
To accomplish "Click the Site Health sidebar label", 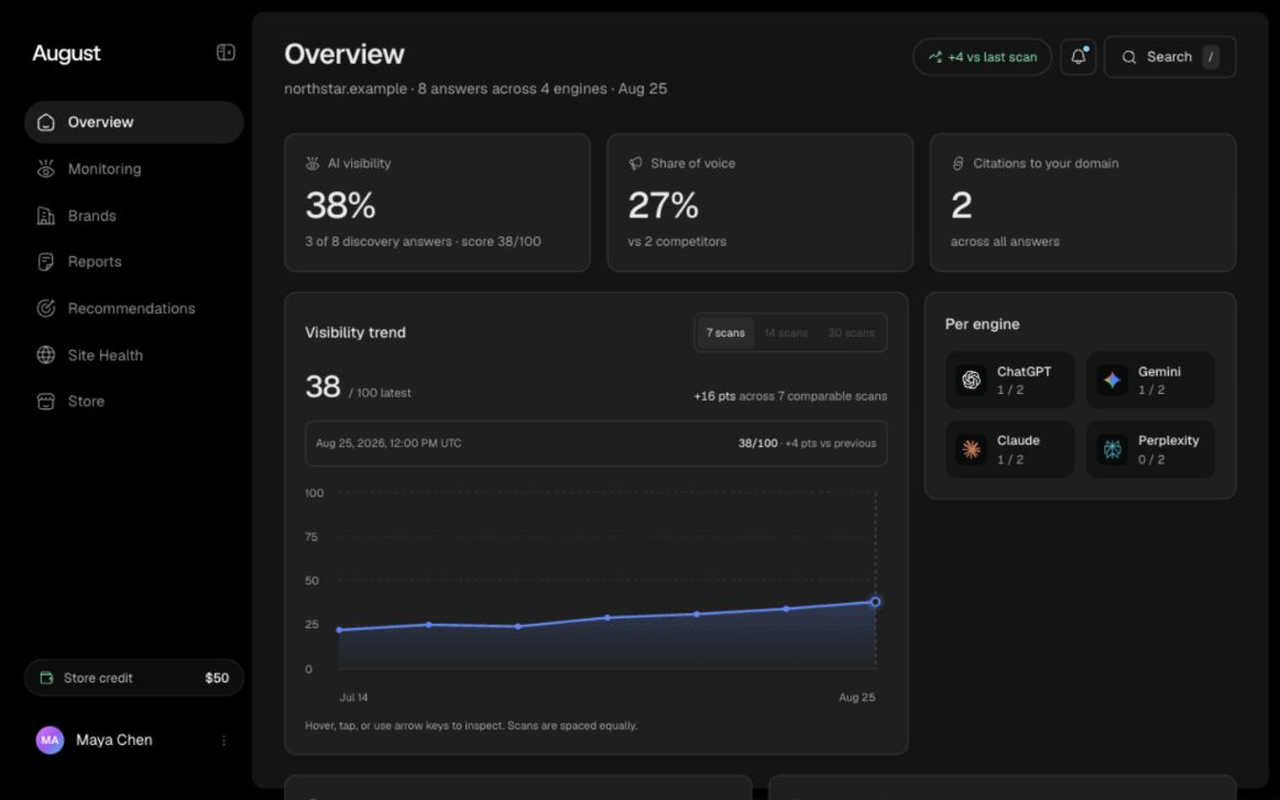I will pos(105,355).
